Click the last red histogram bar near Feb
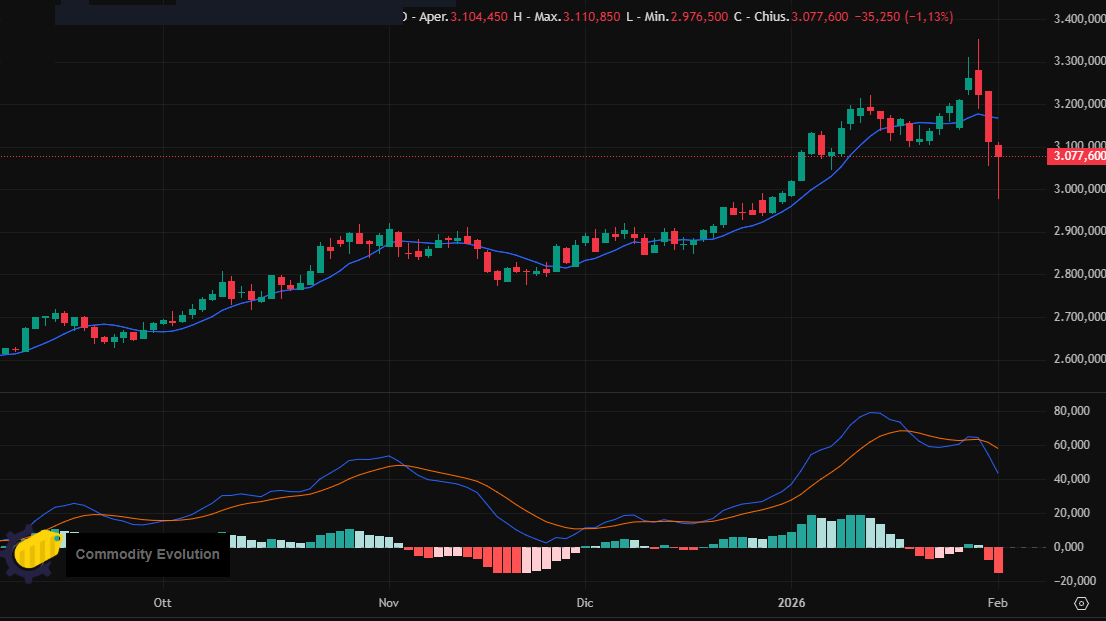 (998, 560)
